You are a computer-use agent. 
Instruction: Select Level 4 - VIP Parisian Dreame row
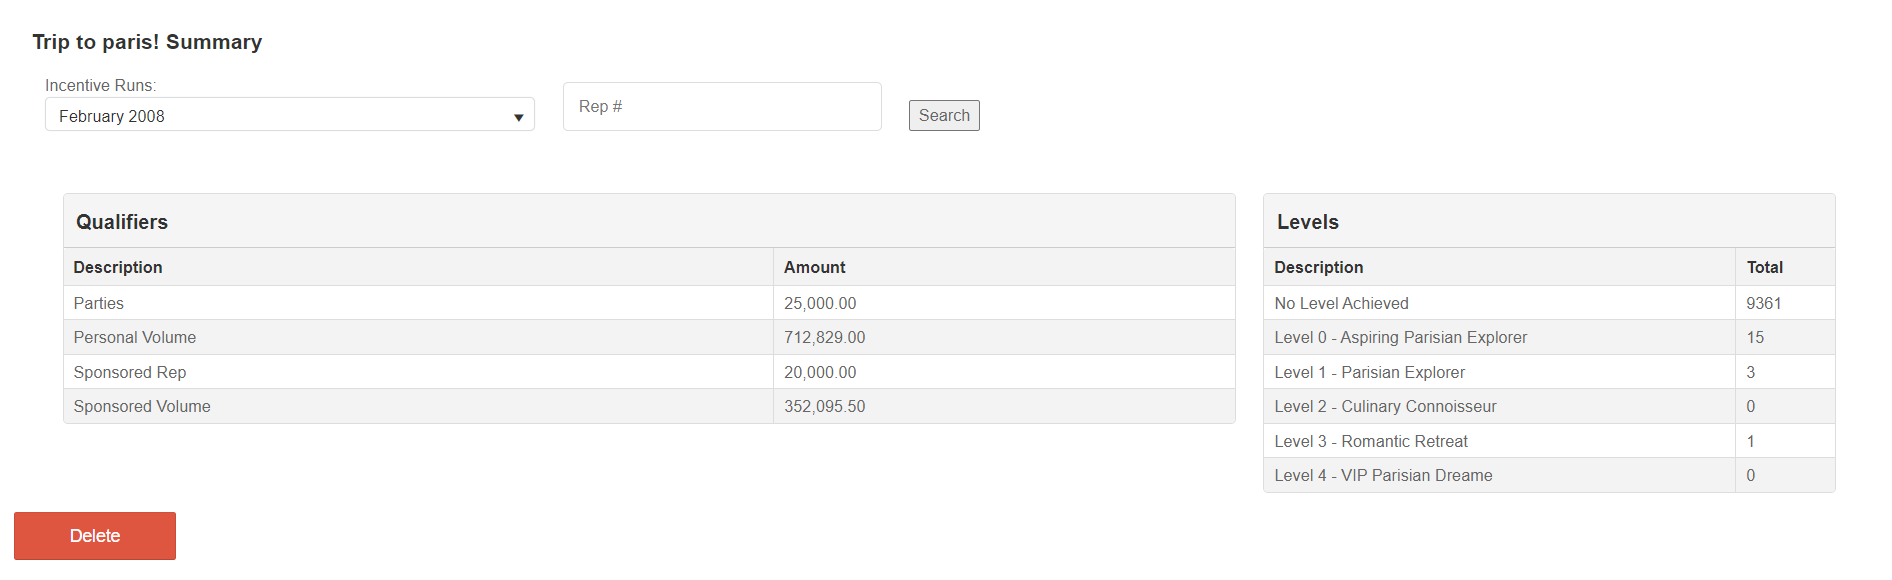click(x=1383, y=476)
